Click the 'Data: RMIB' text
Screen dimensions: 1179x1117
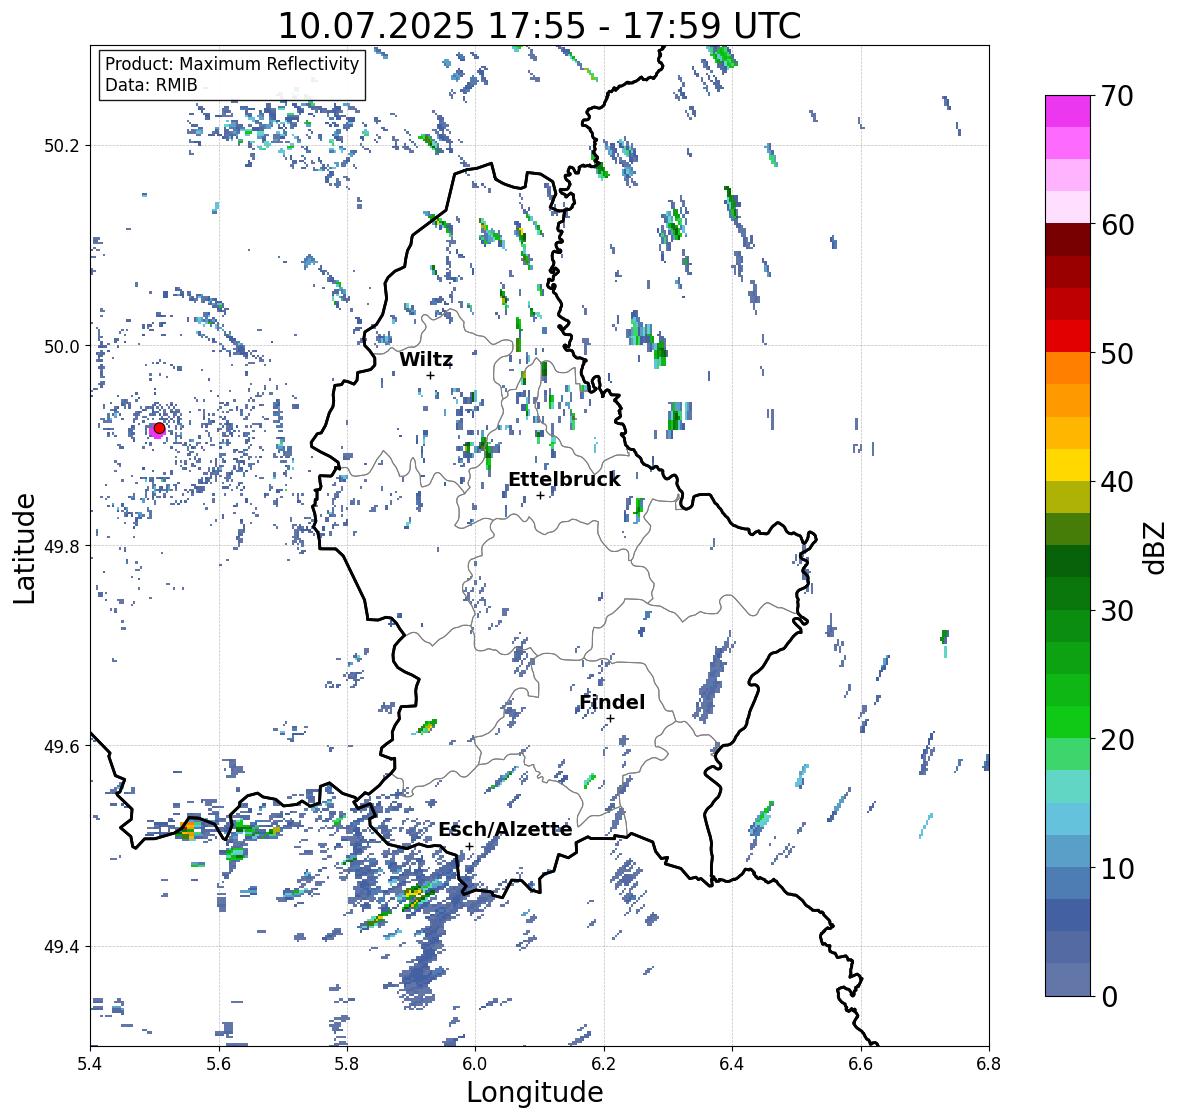151,85
